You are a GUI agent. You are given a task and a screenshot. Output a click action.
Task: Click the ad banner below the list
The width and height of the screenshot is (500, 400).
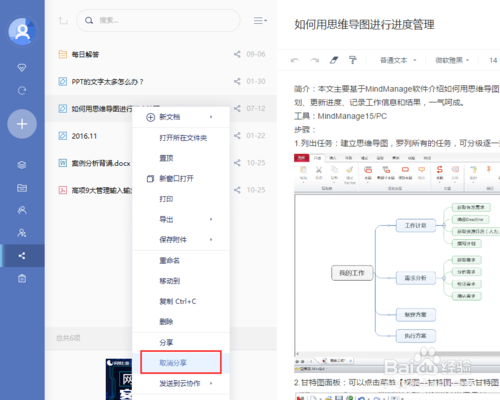coord(119,379)
